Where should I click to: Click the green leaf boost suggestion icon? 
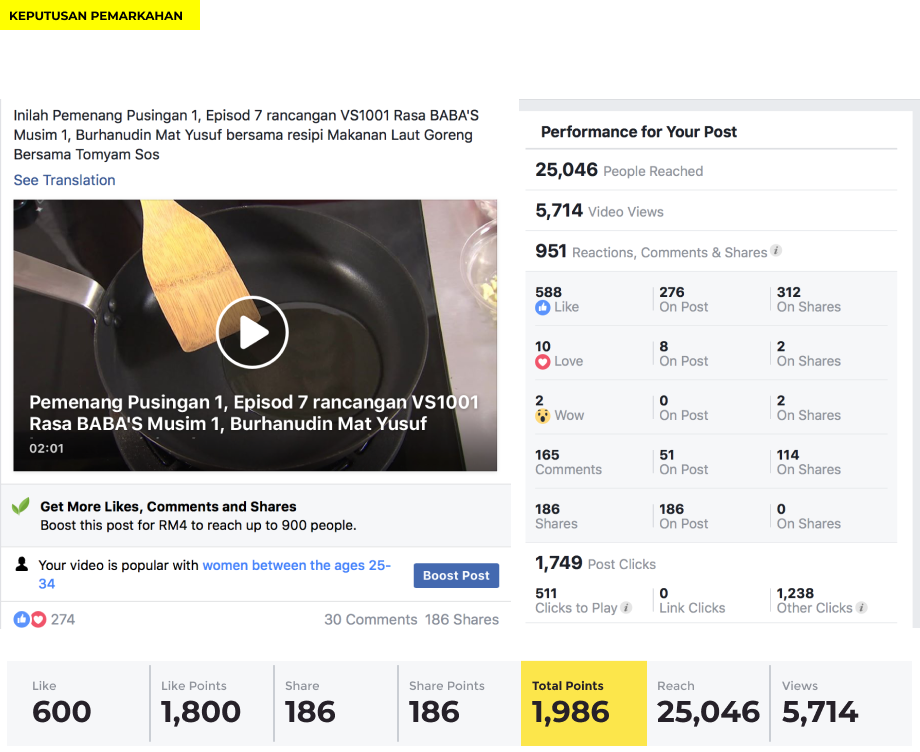click(x=21, y=506)
